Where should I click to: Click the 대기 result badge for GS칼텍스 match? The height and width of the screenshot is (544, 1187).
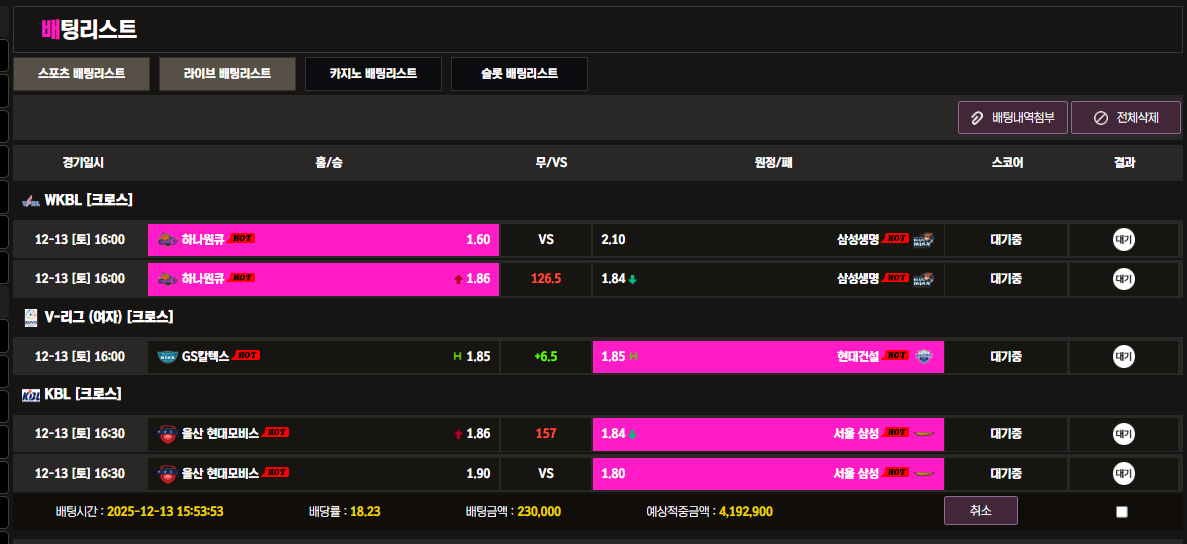(x=1124, y=356)
